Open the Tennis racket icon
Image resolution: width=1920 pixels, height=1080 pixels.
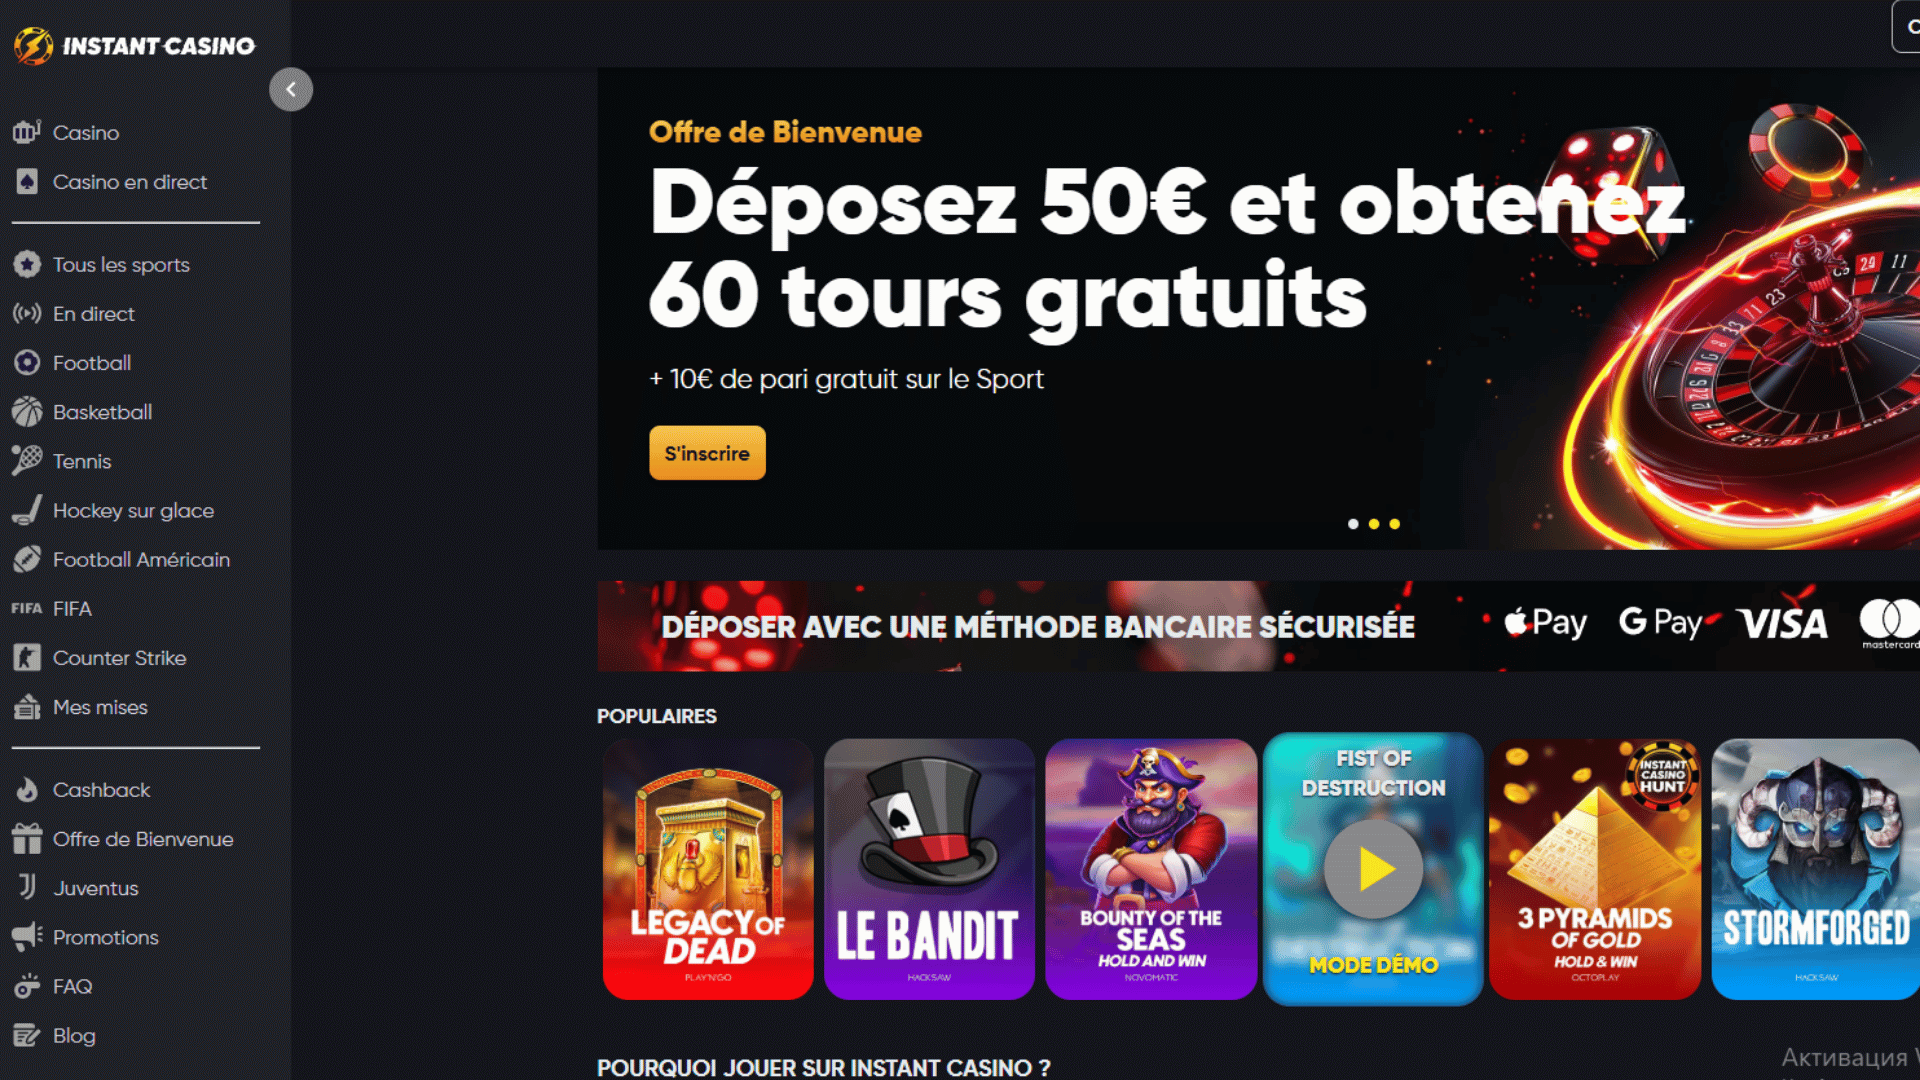point(27,461)
